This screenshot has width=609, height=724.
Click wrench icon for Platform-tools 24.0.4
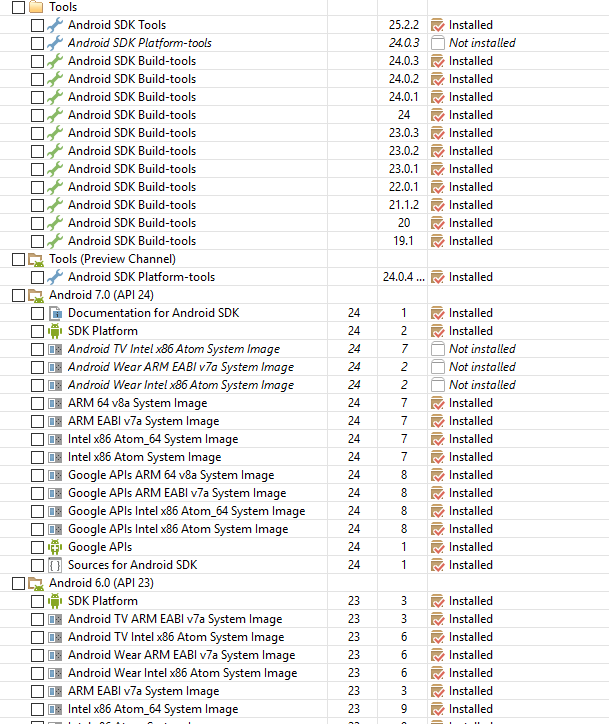pos(55,277)
